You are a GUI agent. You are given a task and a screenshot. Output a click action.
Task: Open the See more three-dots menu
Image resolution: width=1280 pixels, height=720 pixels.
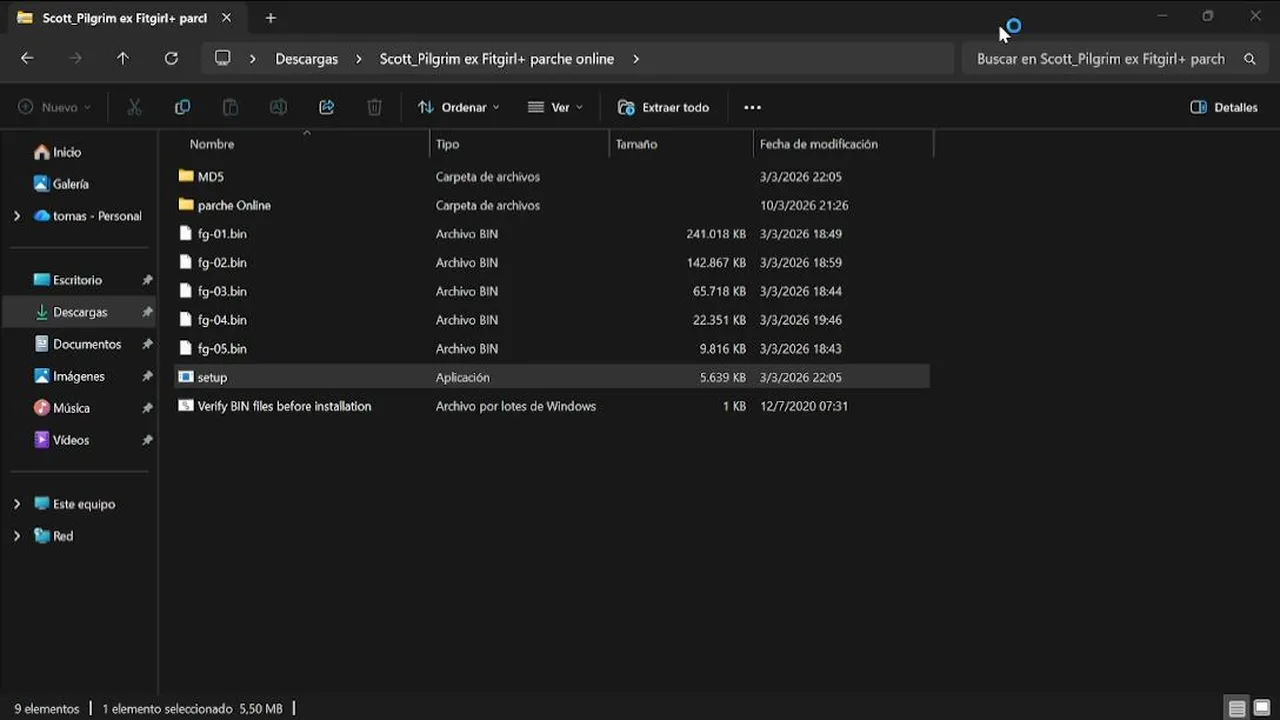pos(752,107)
